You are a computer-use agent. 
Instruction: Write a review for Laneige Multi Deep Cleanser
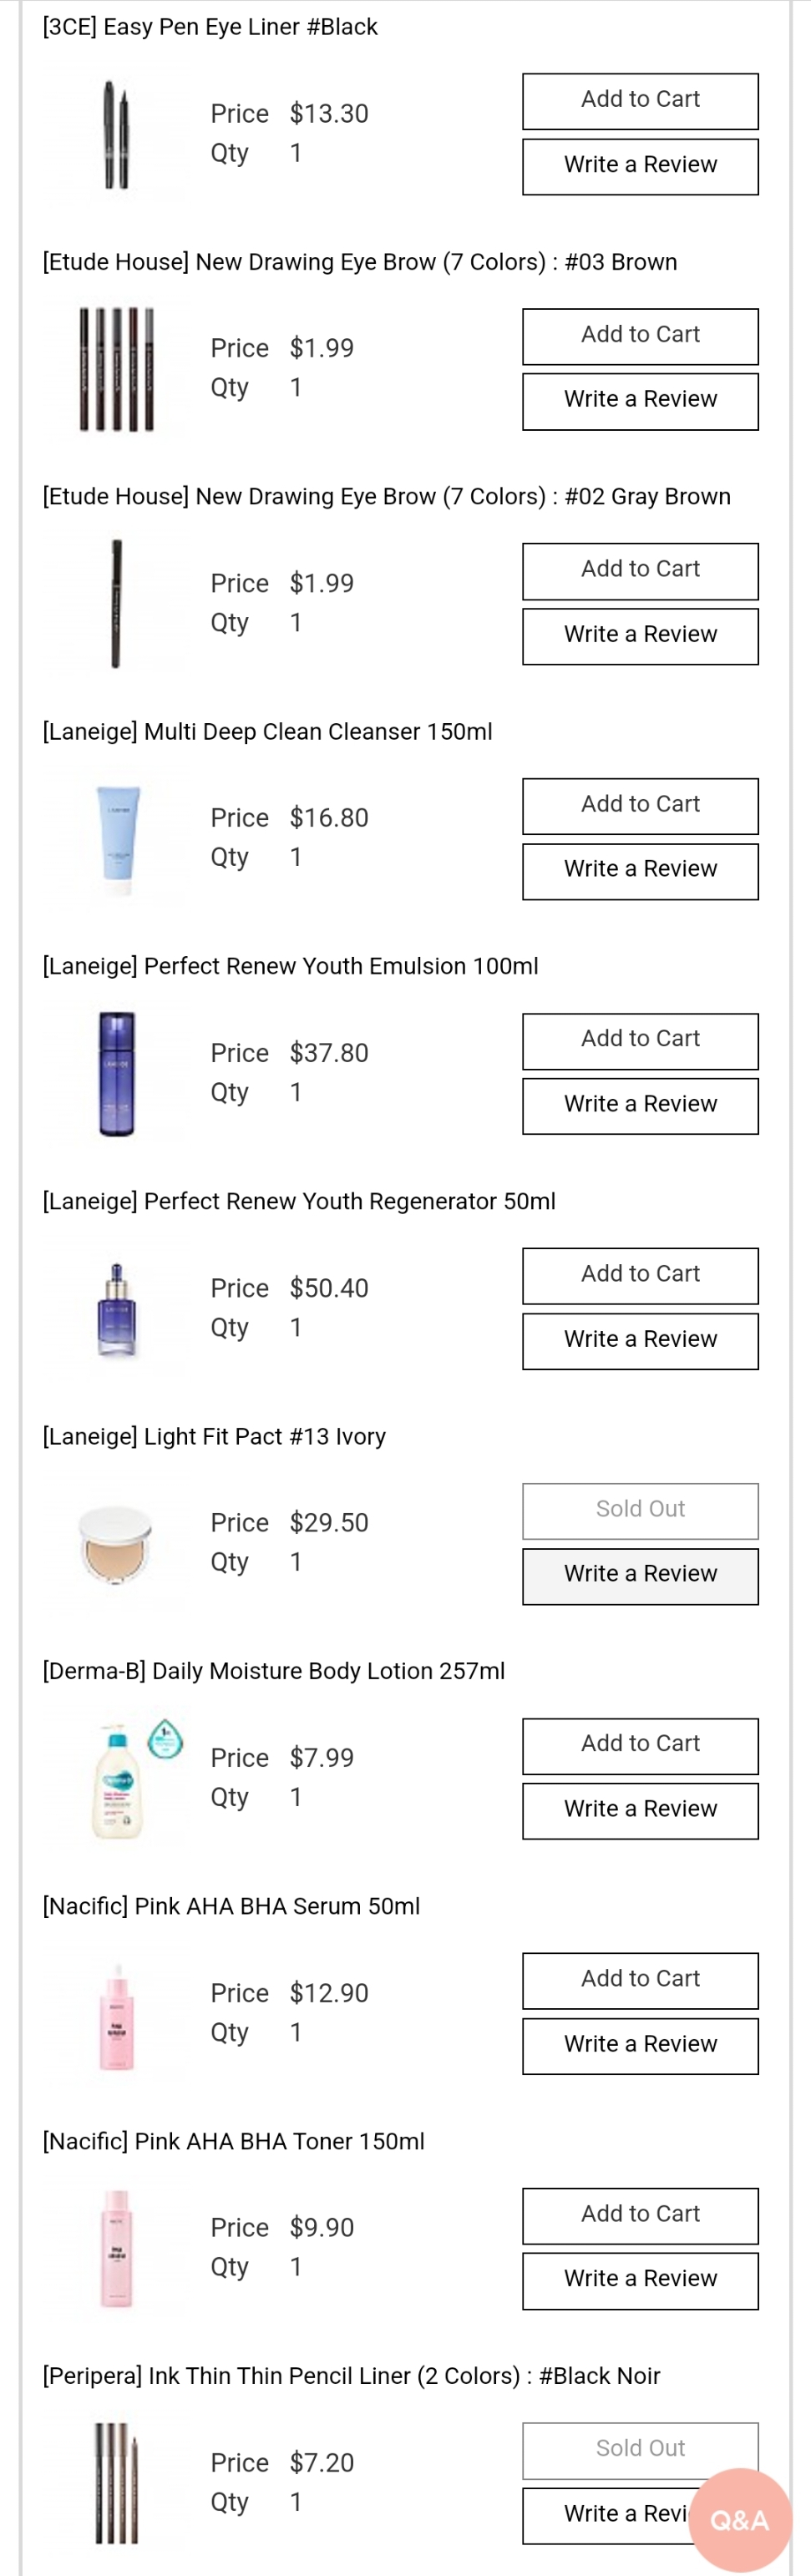click(640, 871)
